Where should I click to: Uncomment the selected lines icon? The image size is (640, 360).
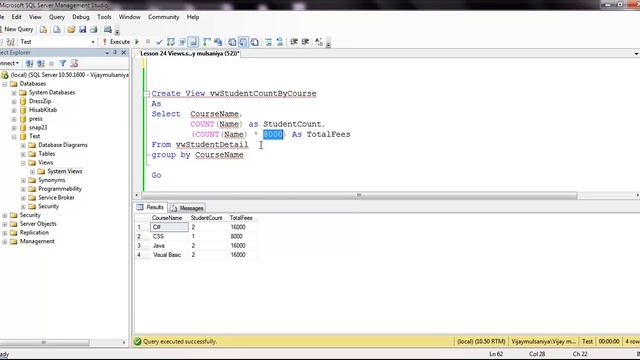pos(280,42)
